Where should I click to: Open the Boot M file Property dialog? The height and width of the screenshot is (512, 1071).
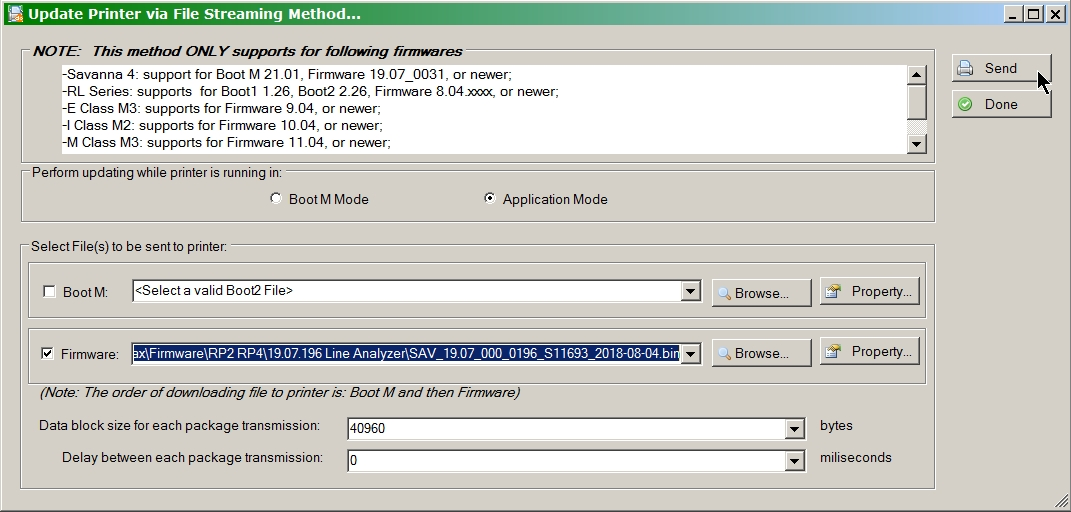pos(870,291)
